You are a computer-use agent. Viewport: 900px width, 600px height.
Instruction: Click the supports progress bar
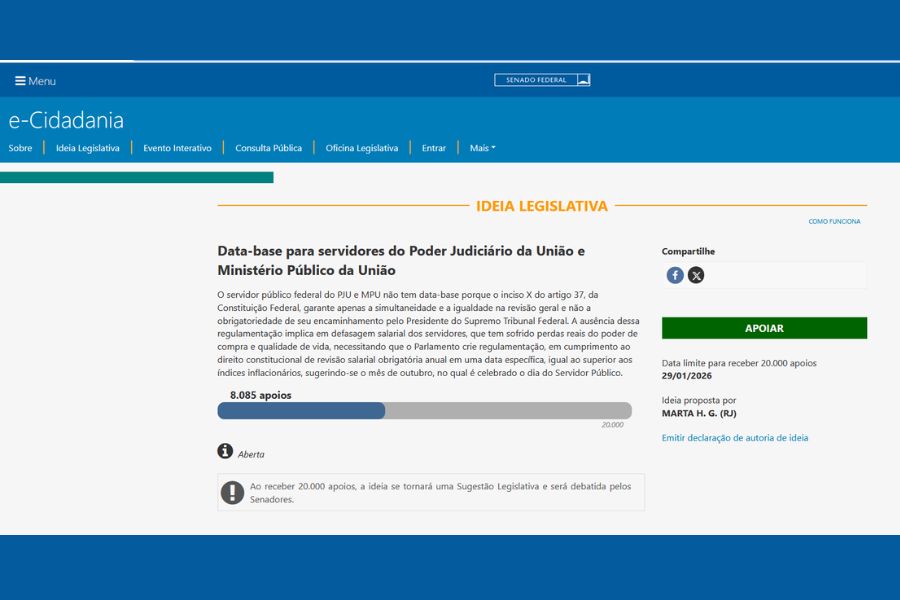pyautogui.click(x=424, y=411)
